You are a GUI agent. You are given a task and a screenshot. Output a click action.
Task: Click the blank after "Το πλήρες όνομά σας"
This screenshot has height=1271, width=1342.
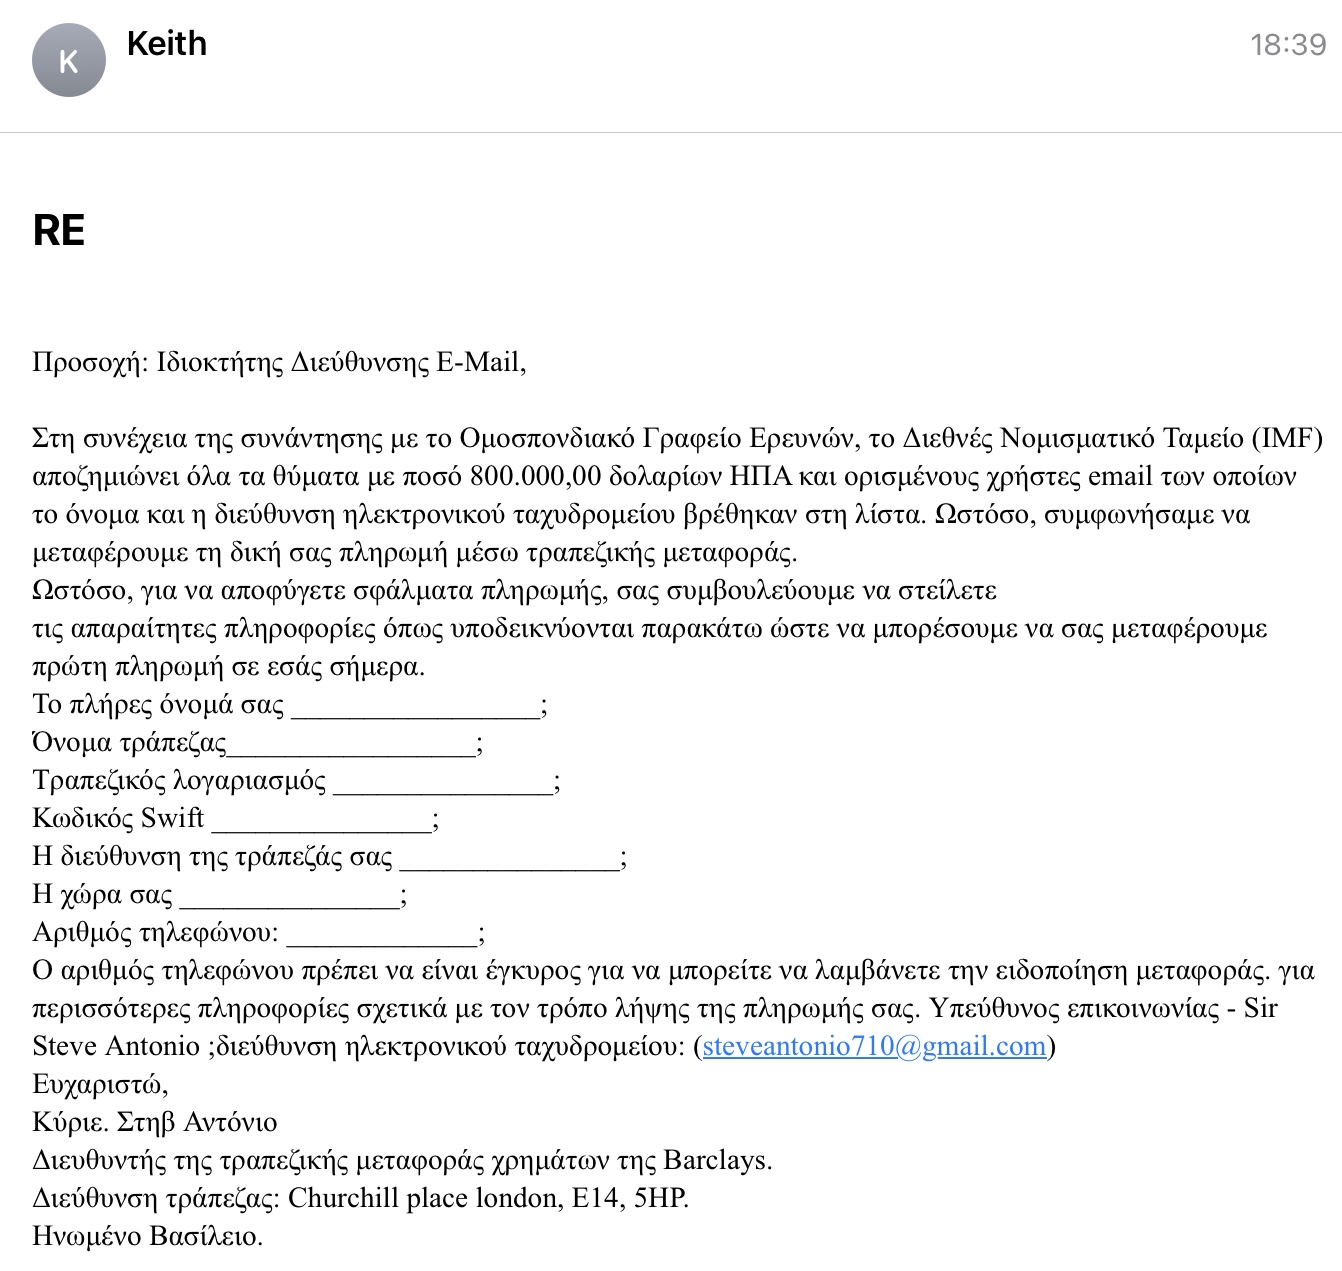(x=415, y=708)
